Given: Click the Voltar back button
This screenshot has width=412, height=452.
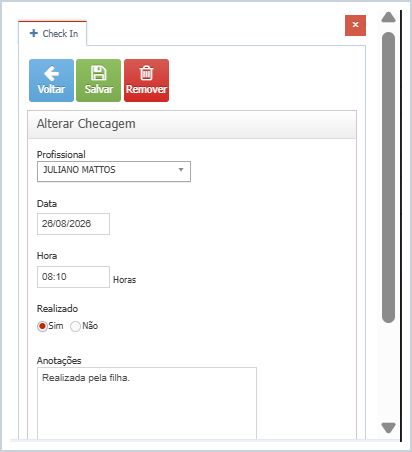Looking at the screenshot, I should tap(51, 80).
